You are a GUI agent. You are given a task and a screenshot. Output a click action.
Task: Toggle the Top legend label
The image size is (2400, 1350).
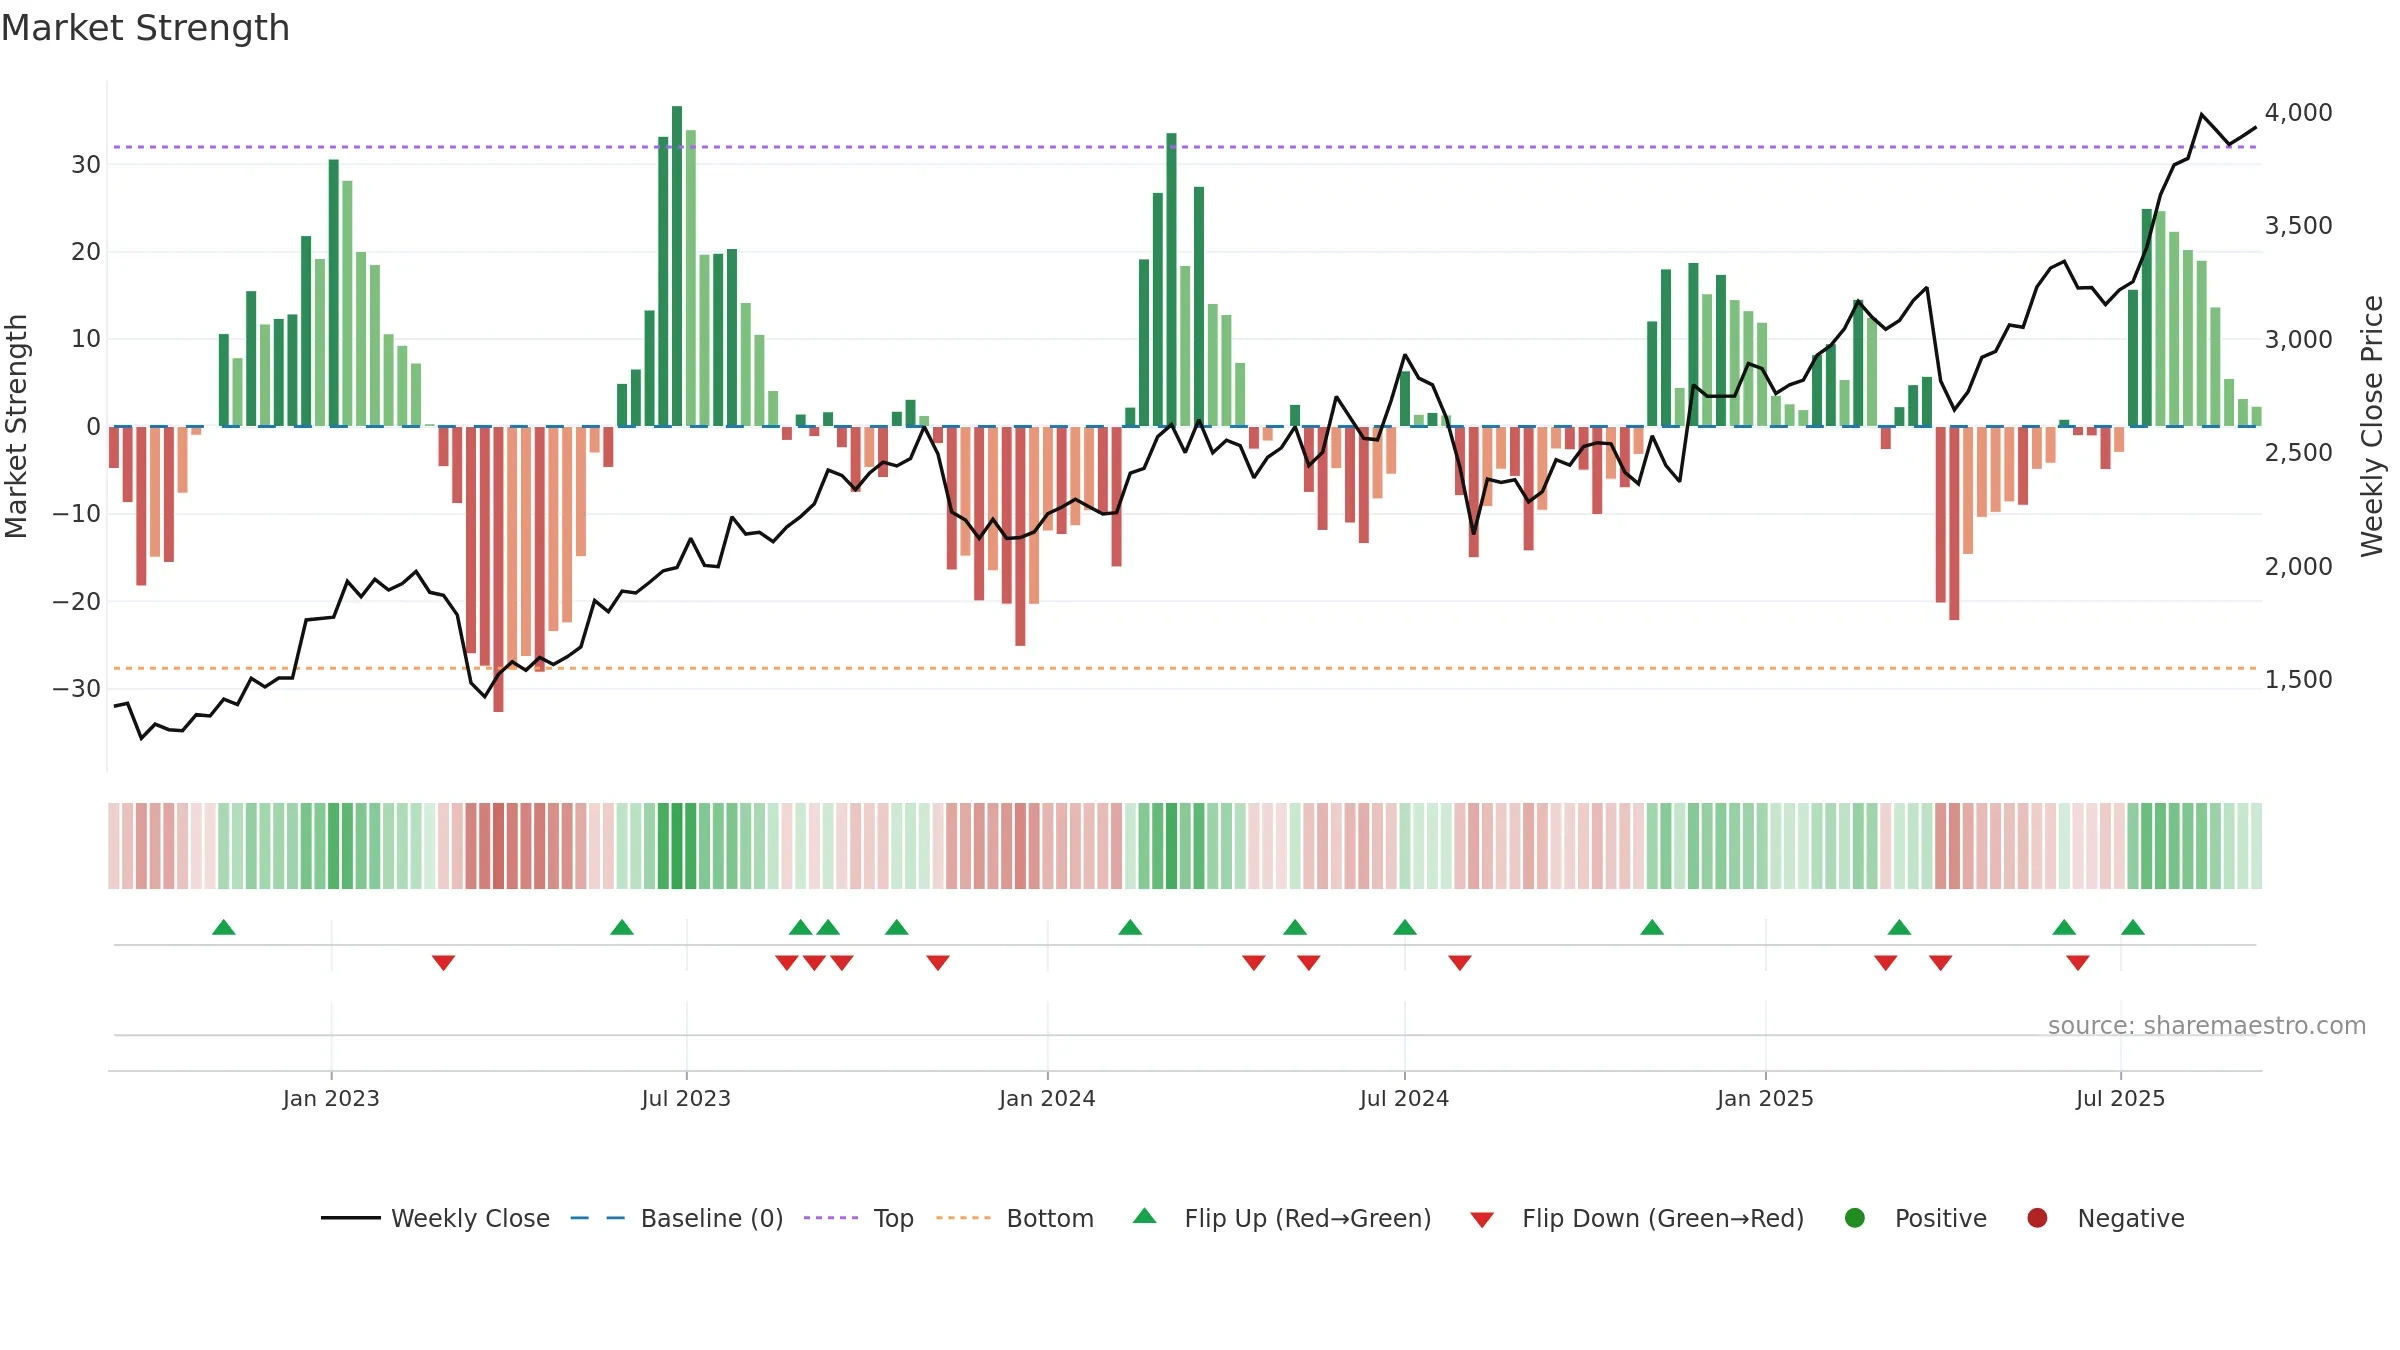pos(894,1218)
